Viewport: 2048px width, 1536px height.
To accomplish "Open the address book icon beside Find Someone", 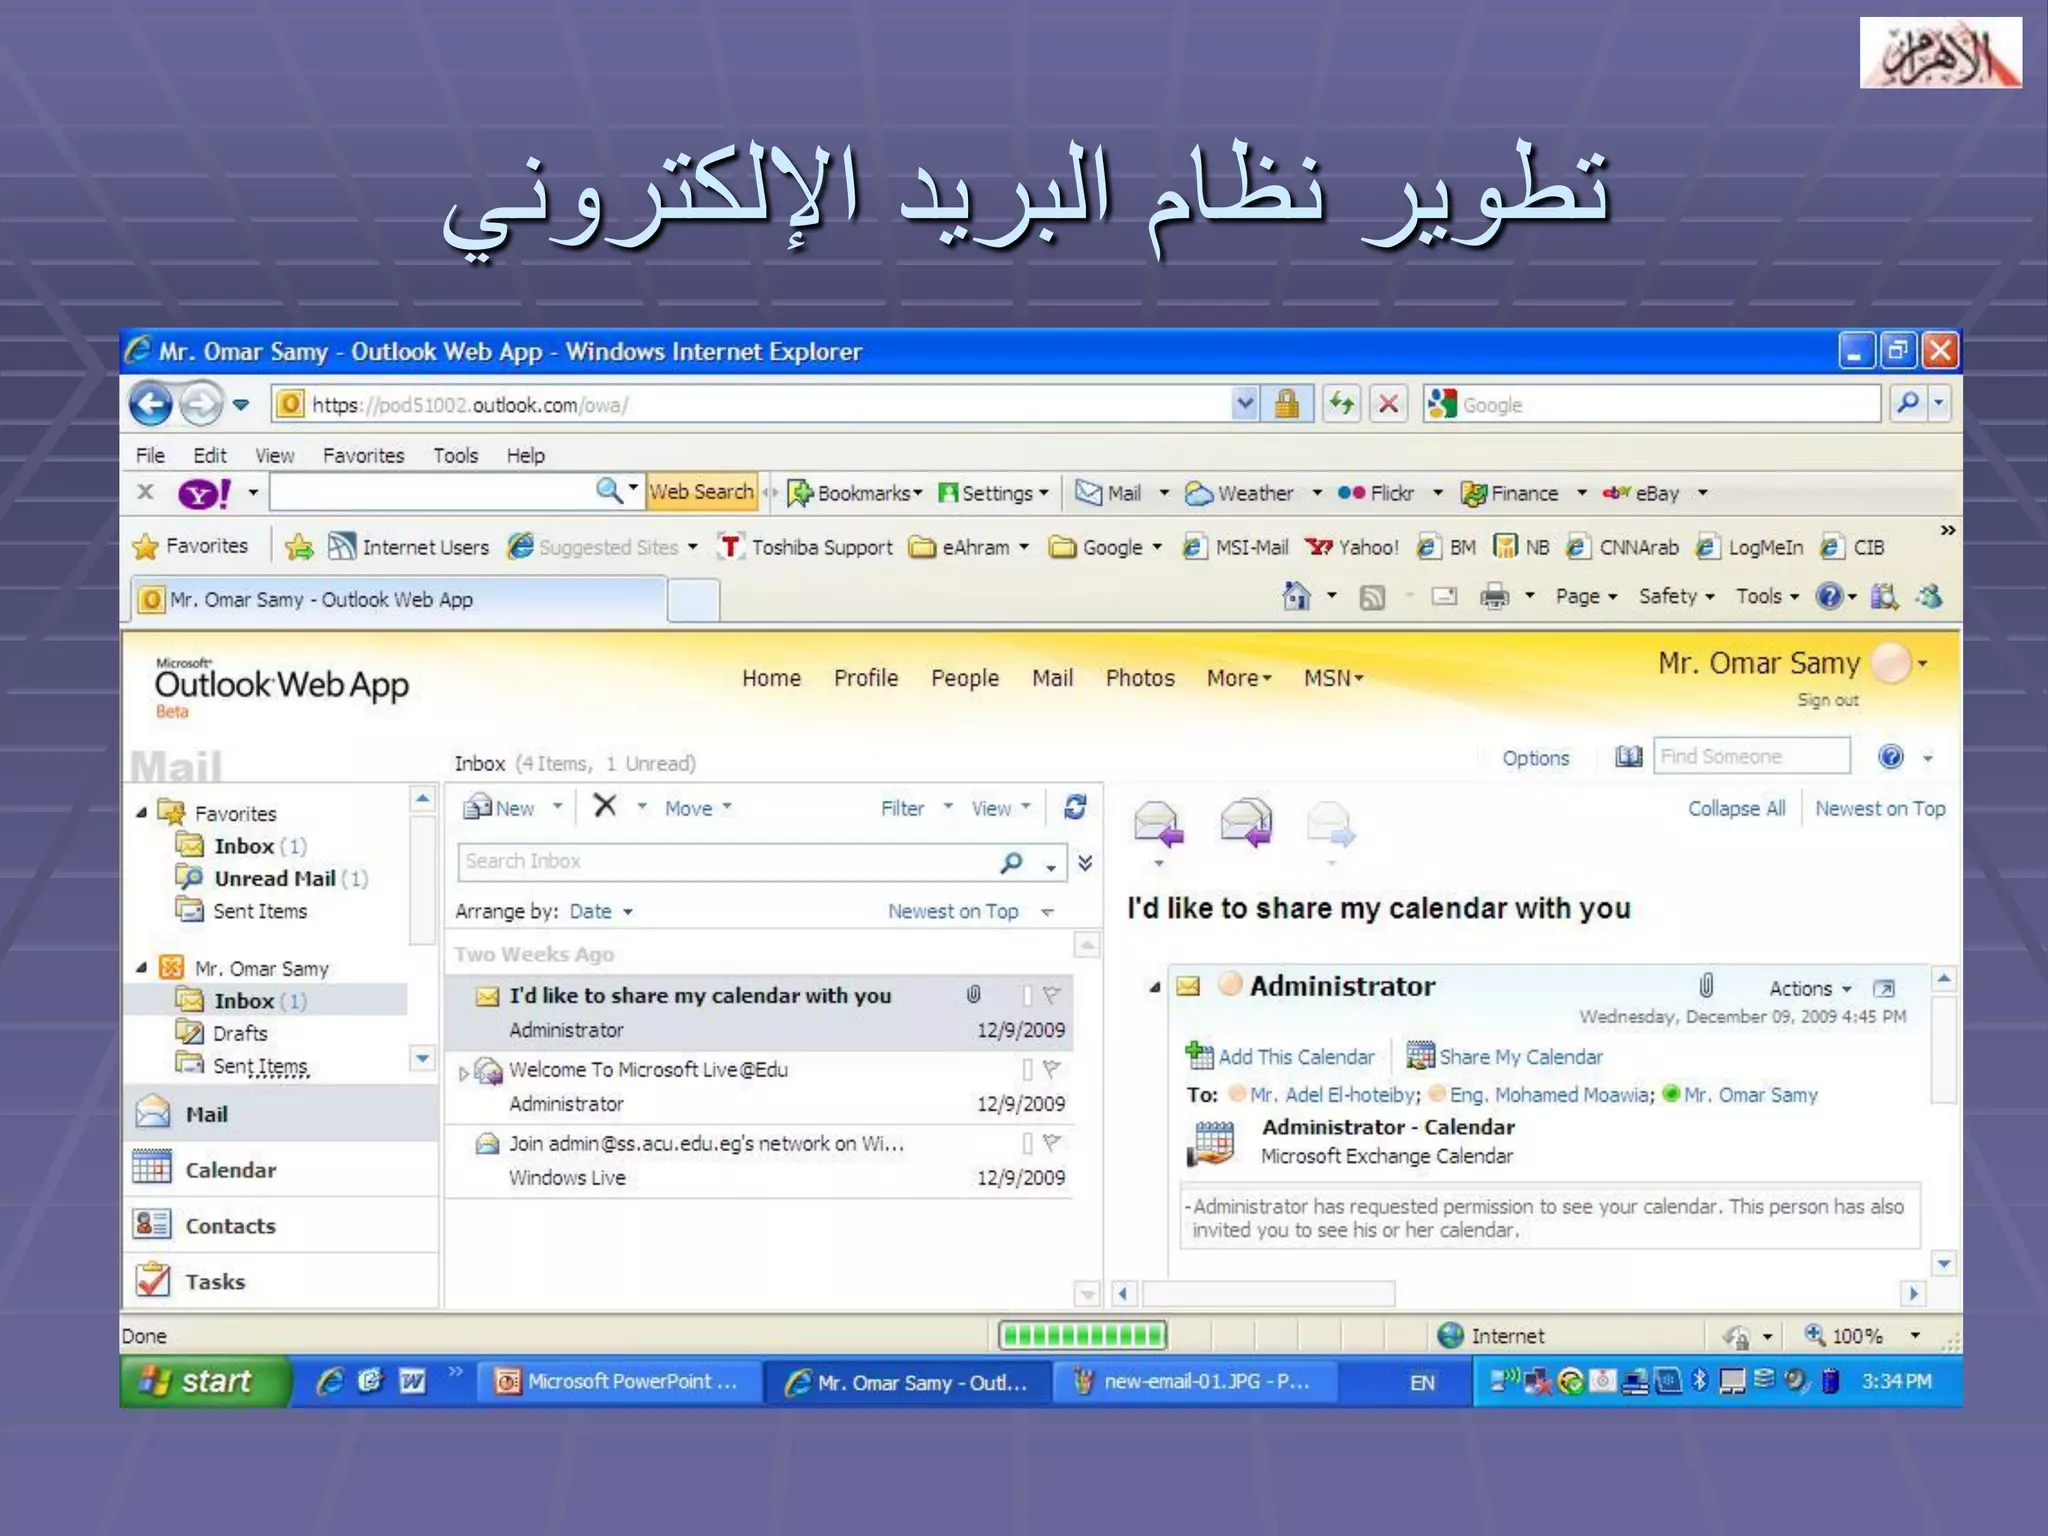I will pyautogui.click(x=1629, y=757).
